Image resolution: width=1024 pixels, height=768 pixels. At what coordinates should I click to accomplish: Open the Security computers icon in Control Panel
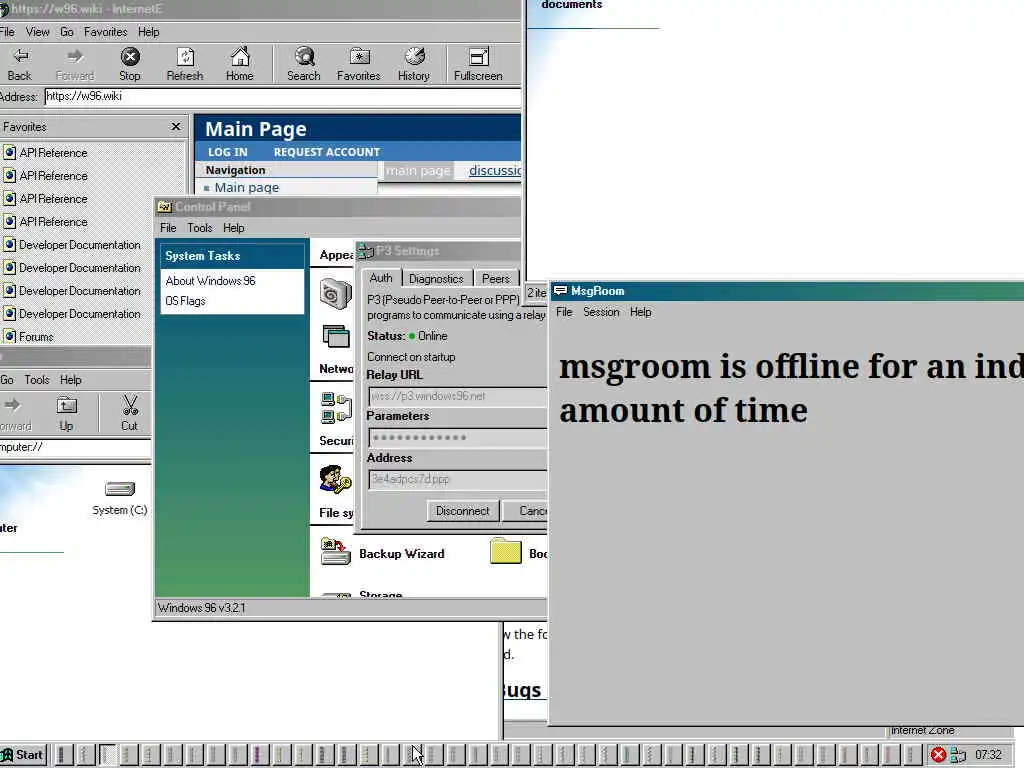point(336,408)
